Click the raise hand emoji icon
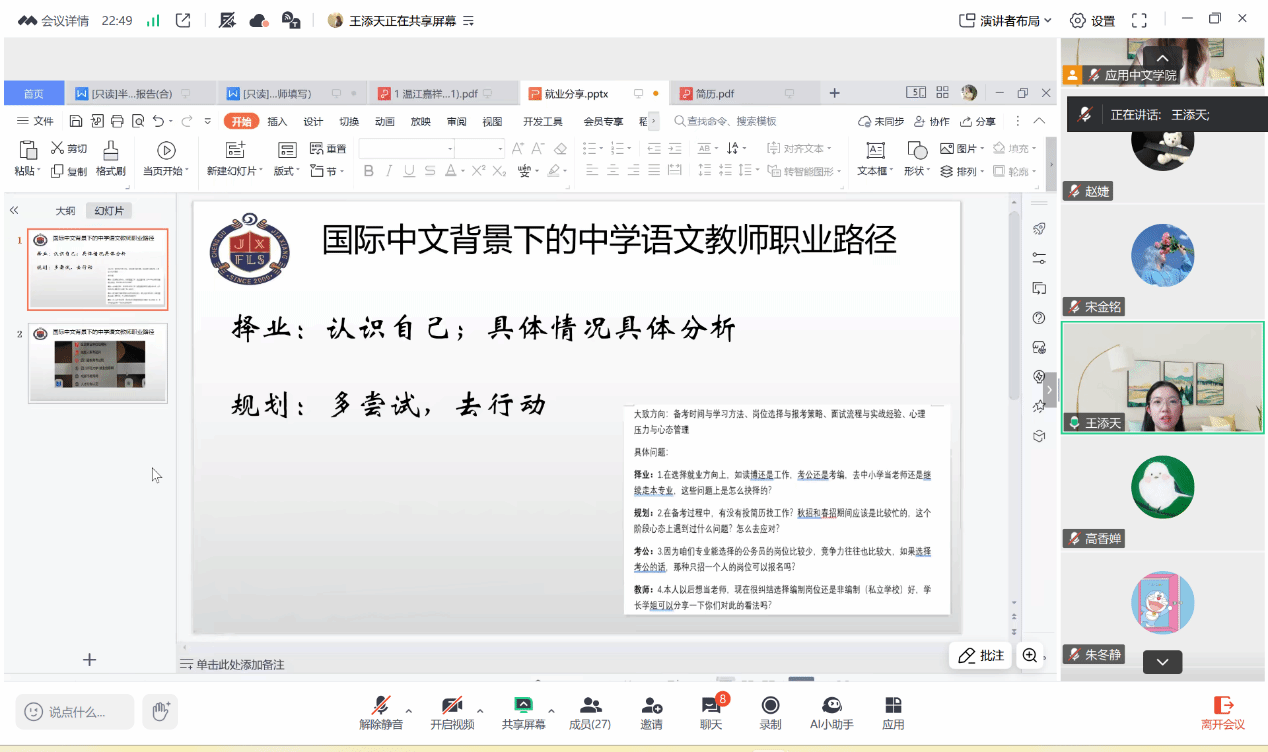This screenshot has width=1268, height=752. [159, 711]
